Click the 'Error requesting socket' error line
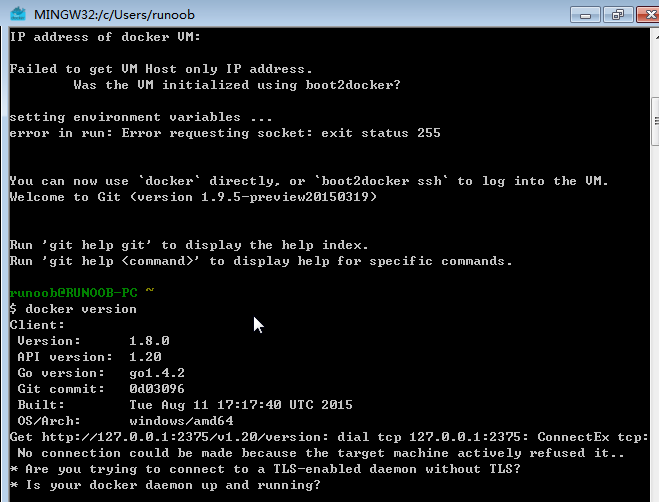 [x=225, y=133]
